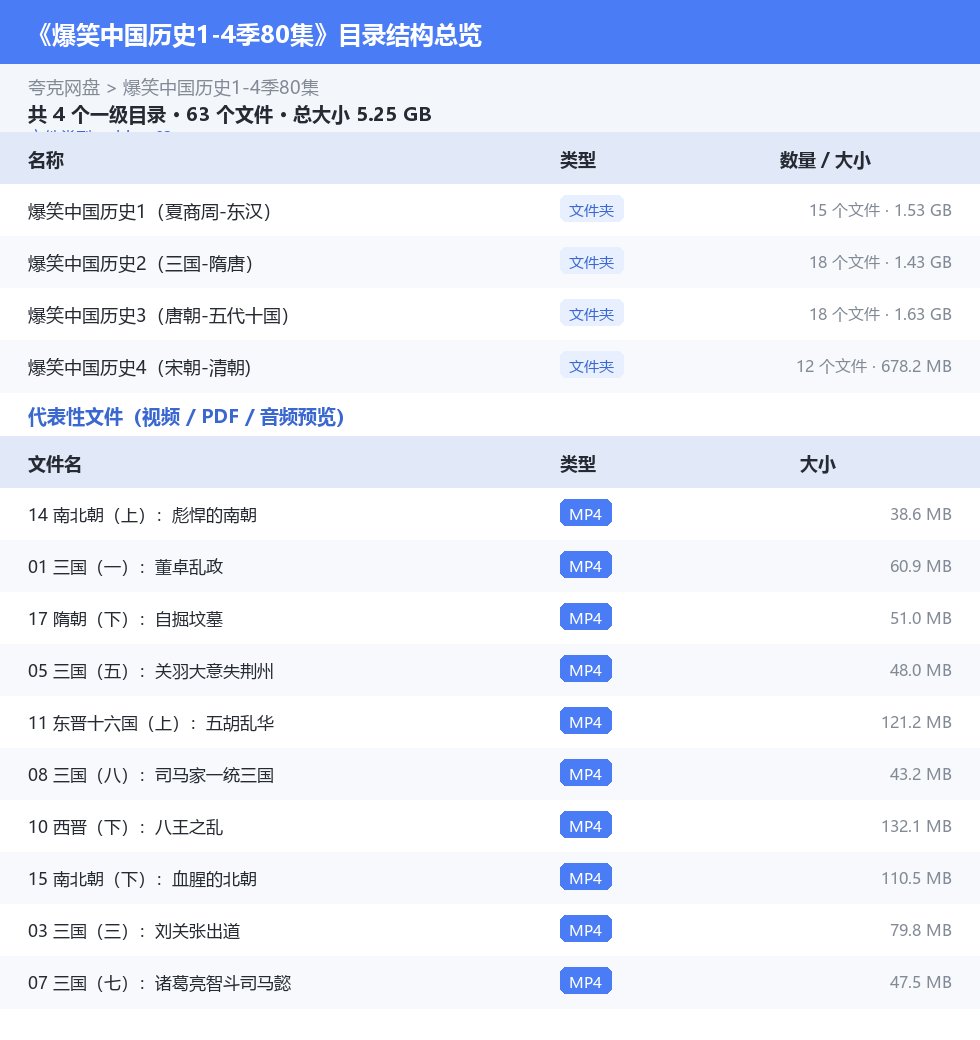980x1040 pixels.
Task: Click the 大小 column header in the files table
Action: 818,464
